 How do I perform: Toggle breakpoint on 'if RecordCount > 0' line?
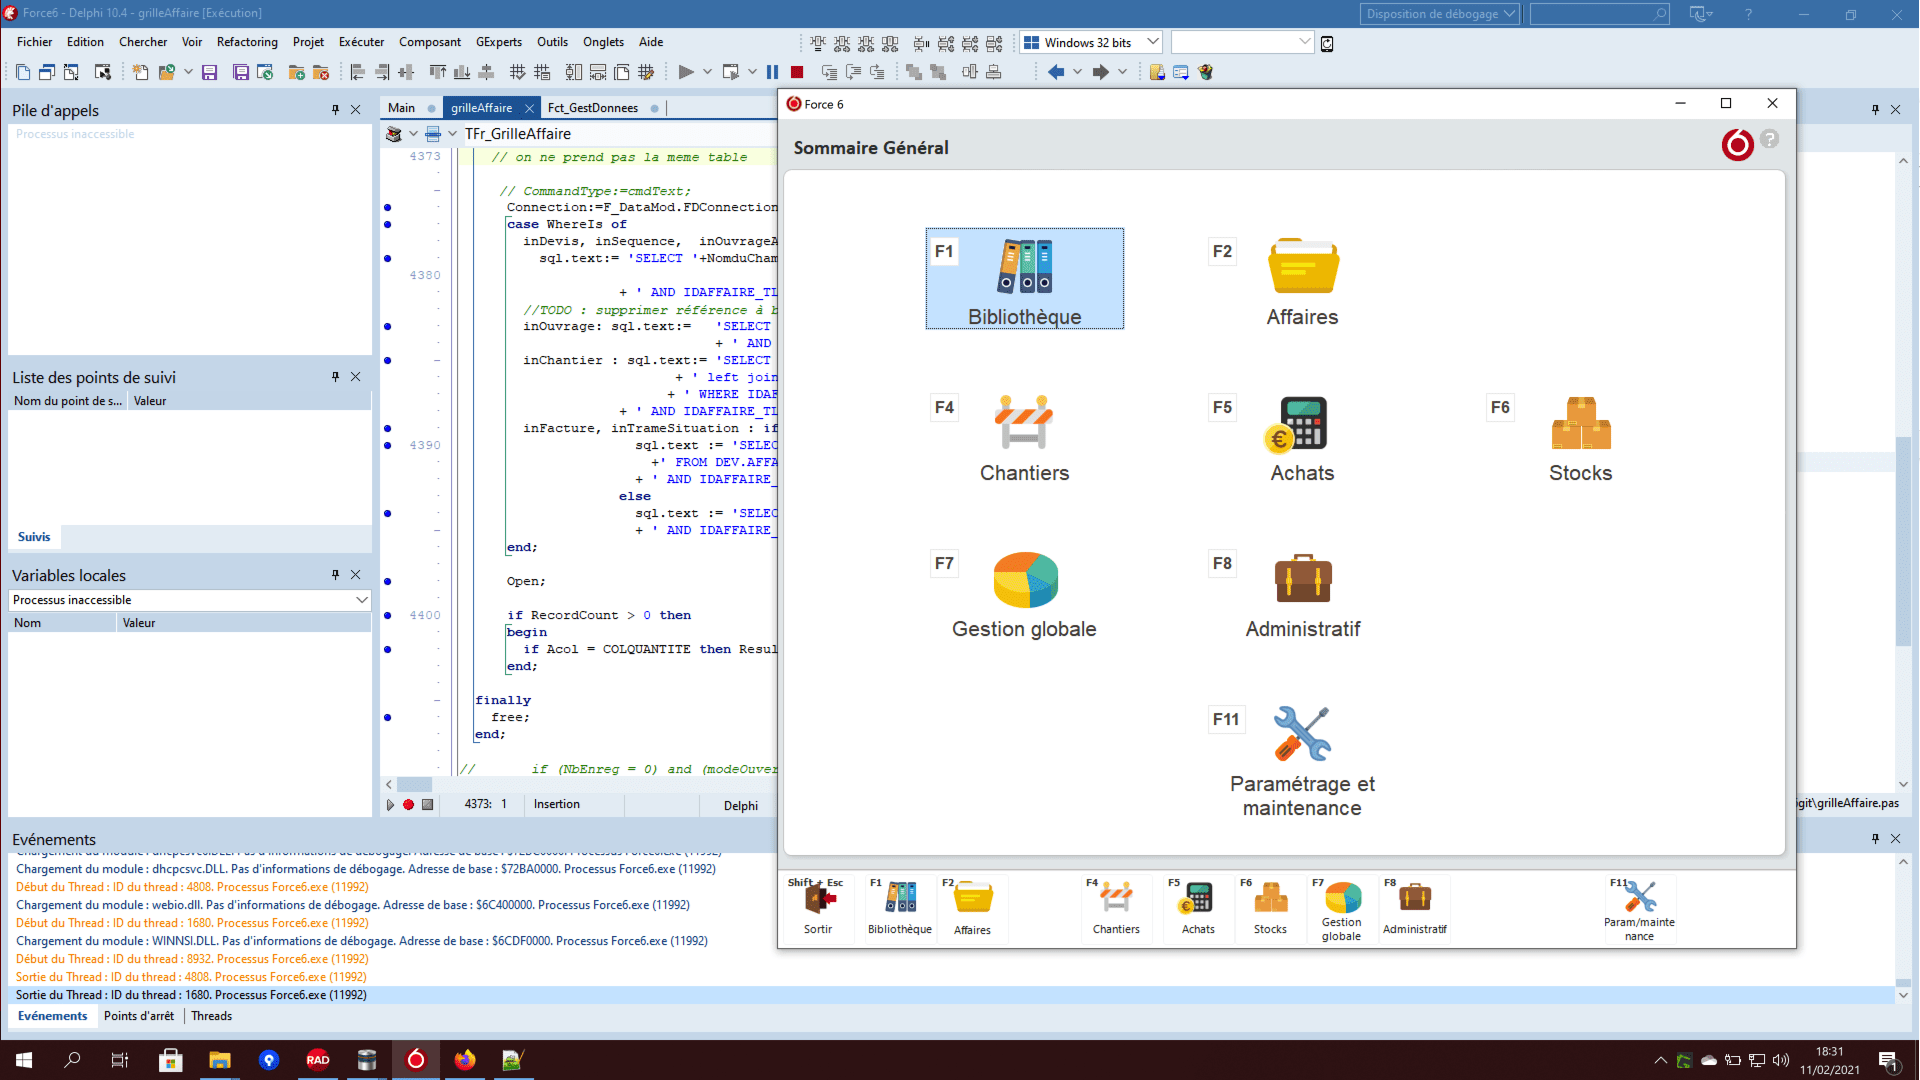[x=388, y=615]
